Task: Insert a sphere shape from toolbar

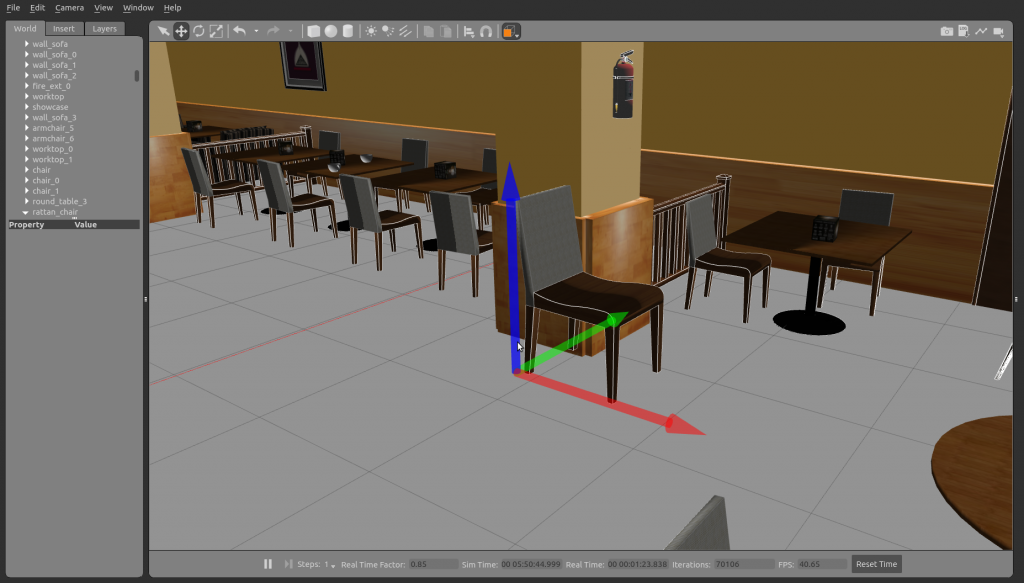Action: [331, 31]
